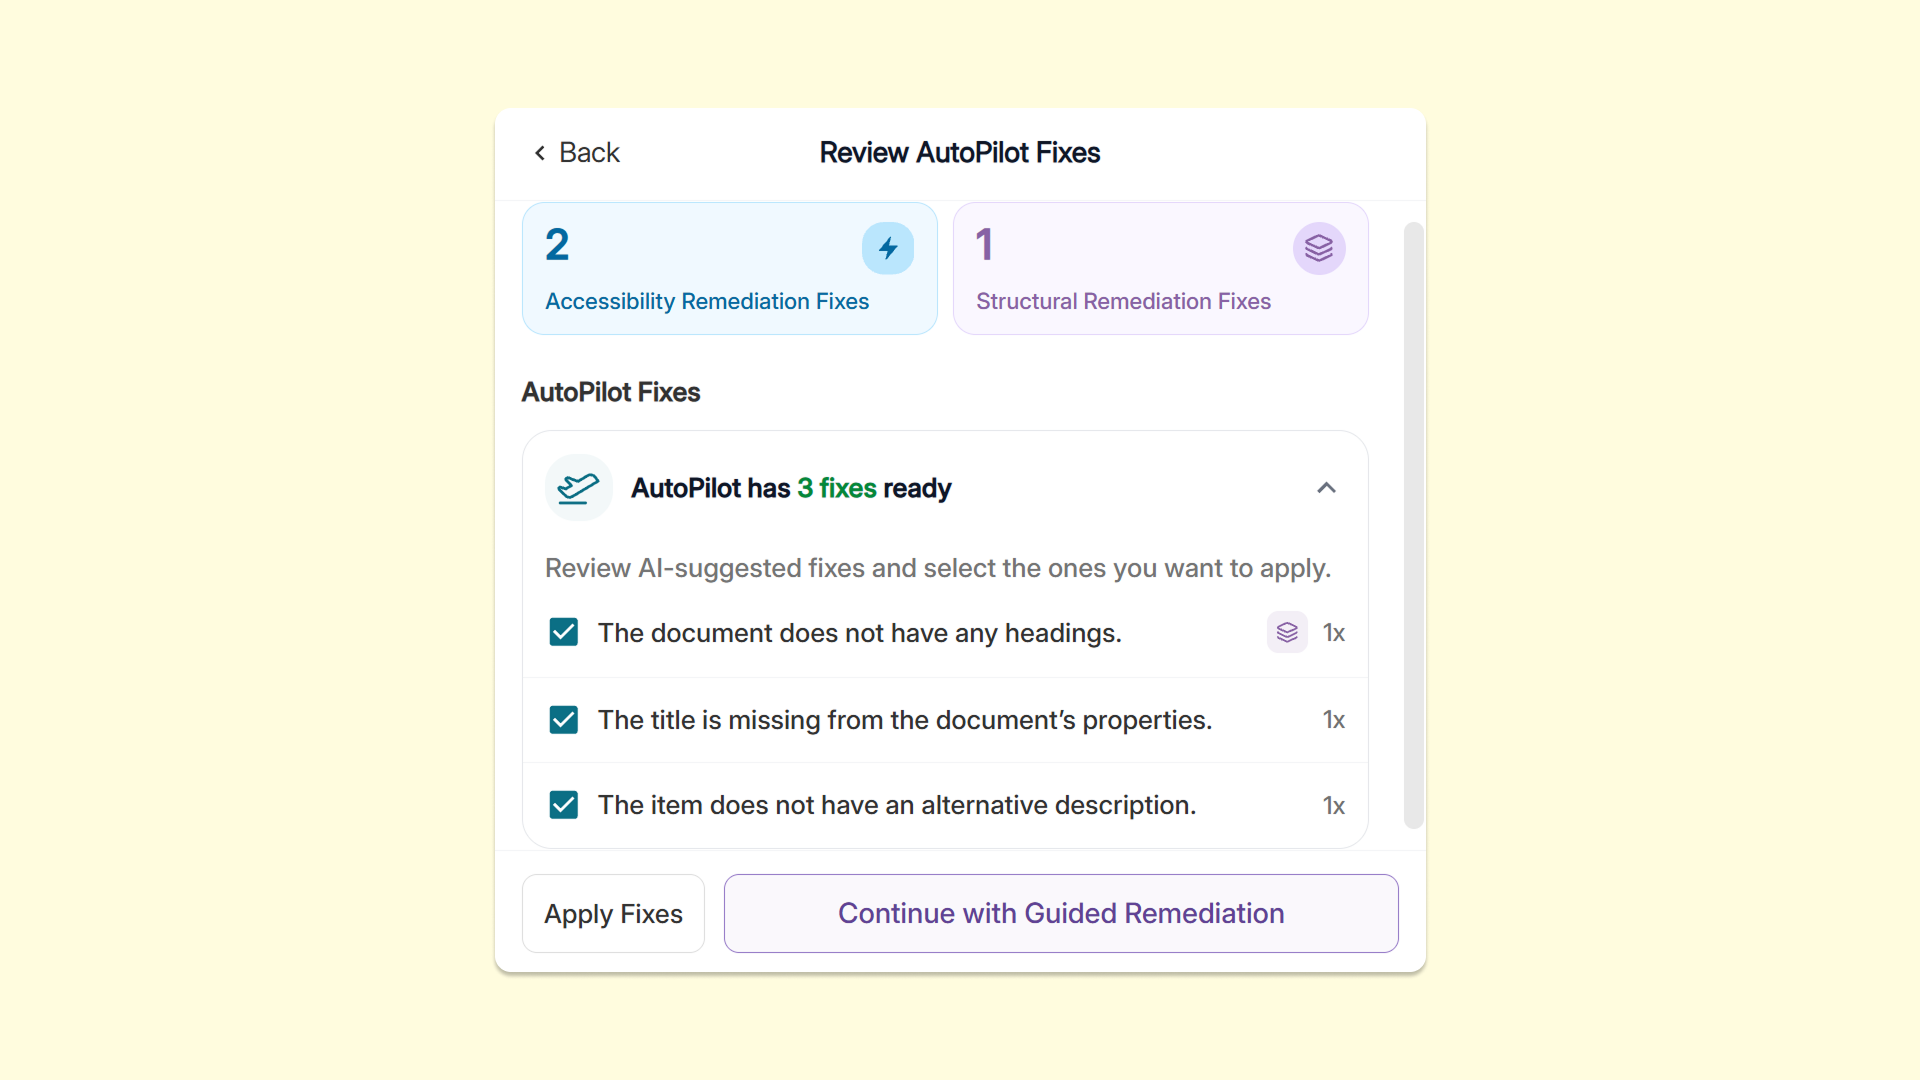Viewport: 1920px width, 1080px height.
Task: Uncheck 'The item does not have an alternative description'
Action: 564,805
